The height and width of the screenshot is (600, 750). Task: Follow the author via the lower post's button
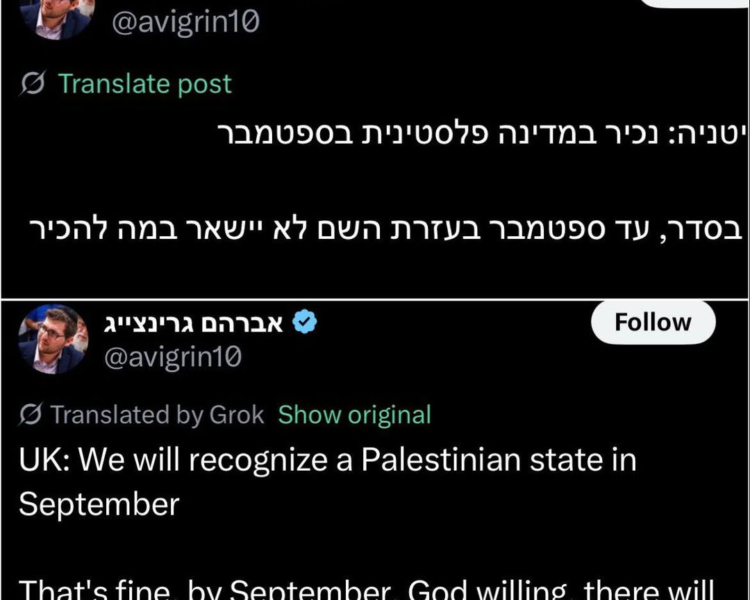(x=653, y=322)
